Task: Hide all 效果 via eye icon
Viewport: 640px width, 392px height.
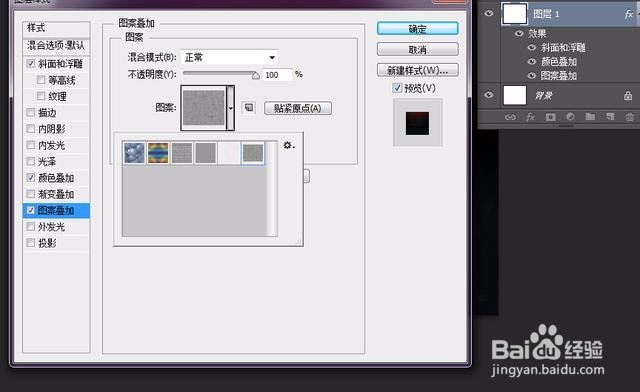Action: coord(519,33)
